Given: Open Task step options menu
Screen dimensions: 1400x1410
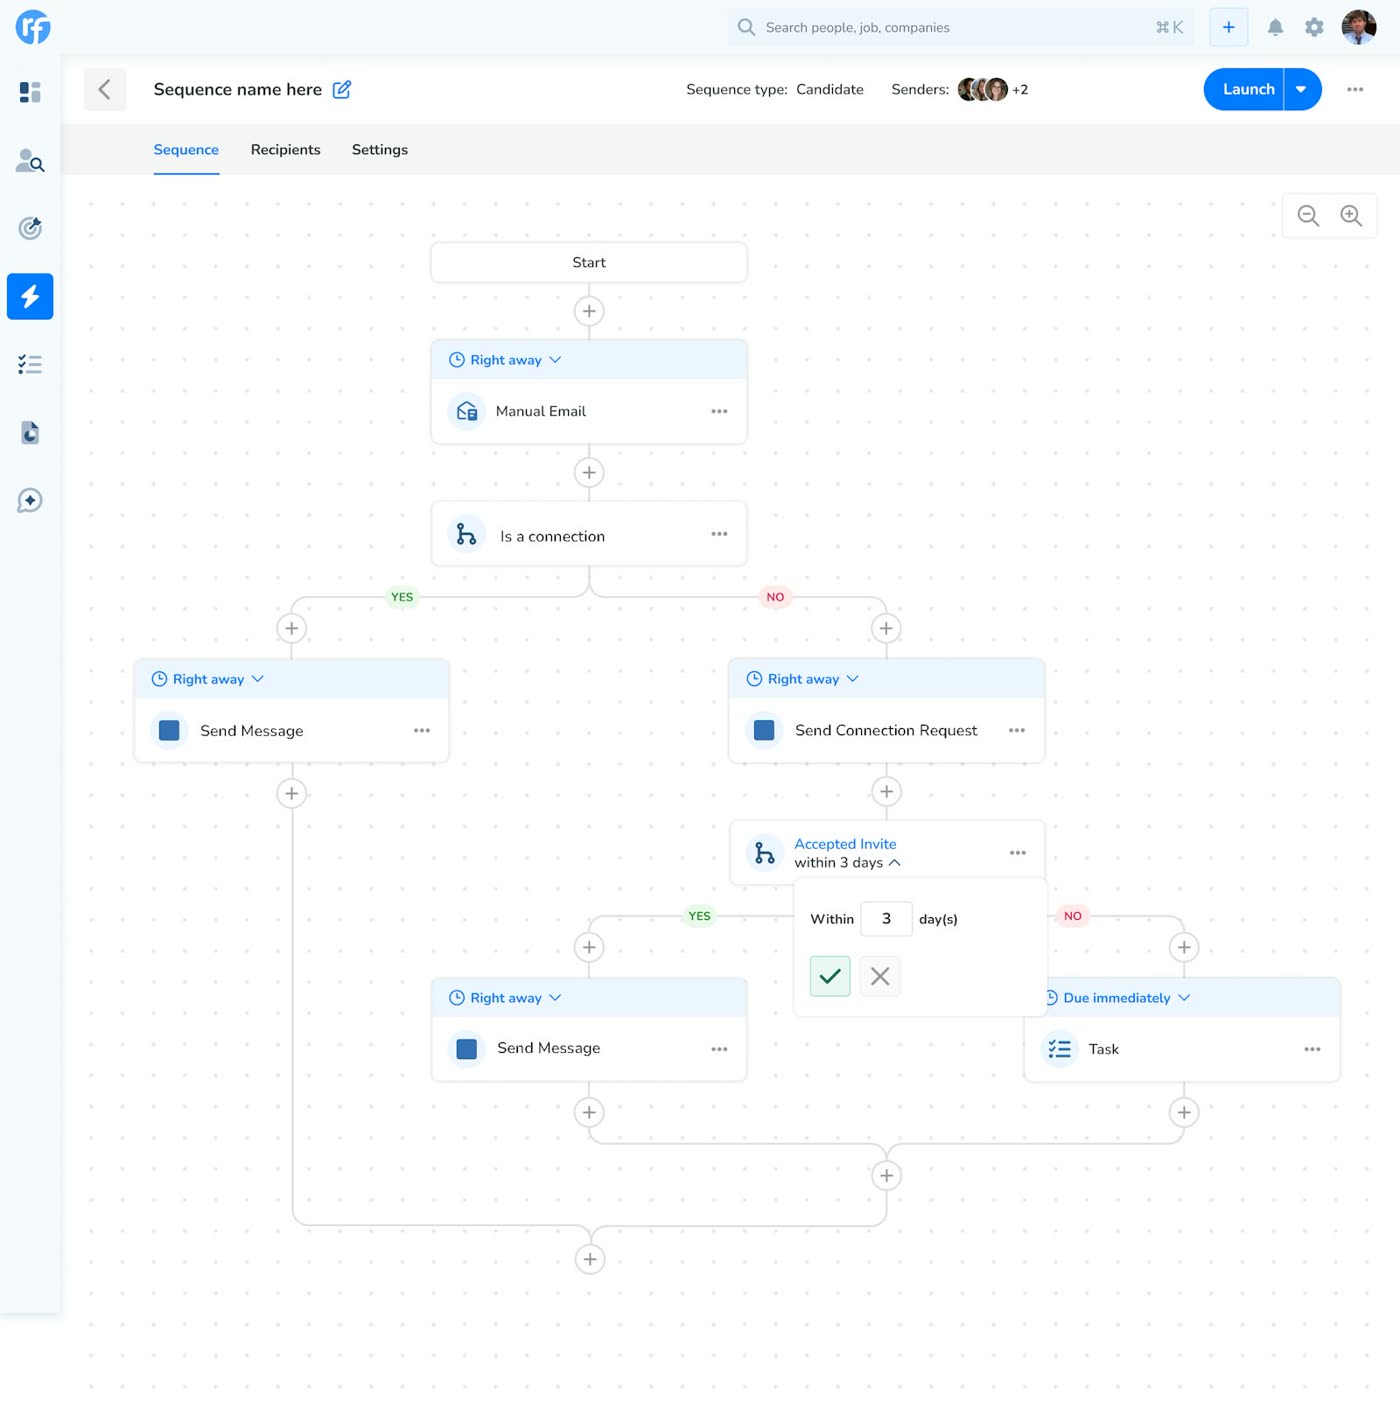Looking at the screenshot, I should pyautogui.click(x=1312, y=1049).
